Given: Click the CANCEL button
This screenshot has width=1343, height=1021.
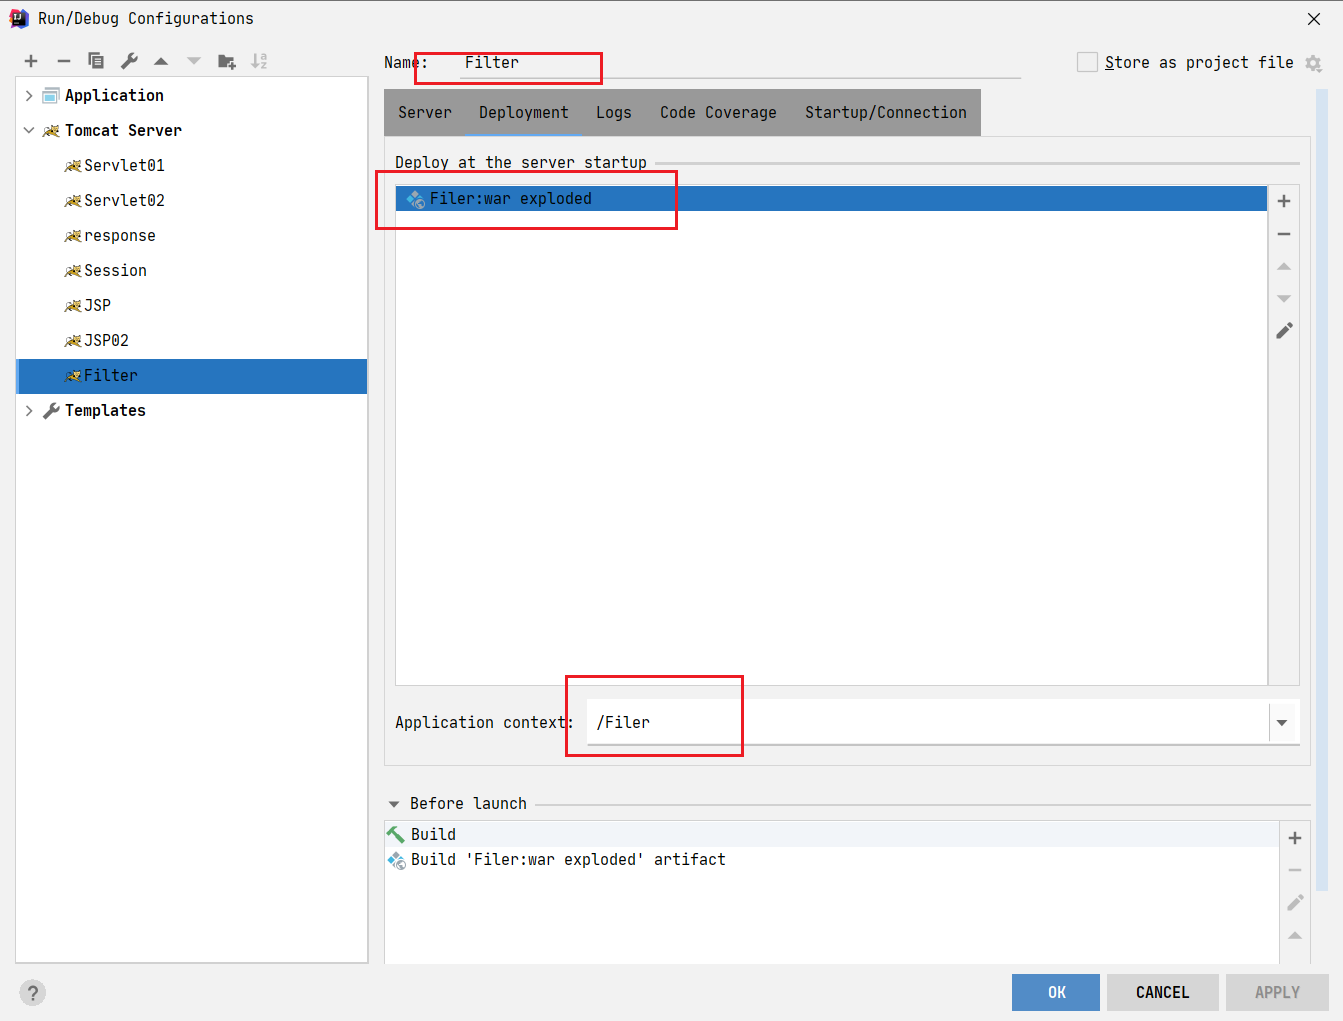Looking at the screenshot, I should pos(1162,992).
